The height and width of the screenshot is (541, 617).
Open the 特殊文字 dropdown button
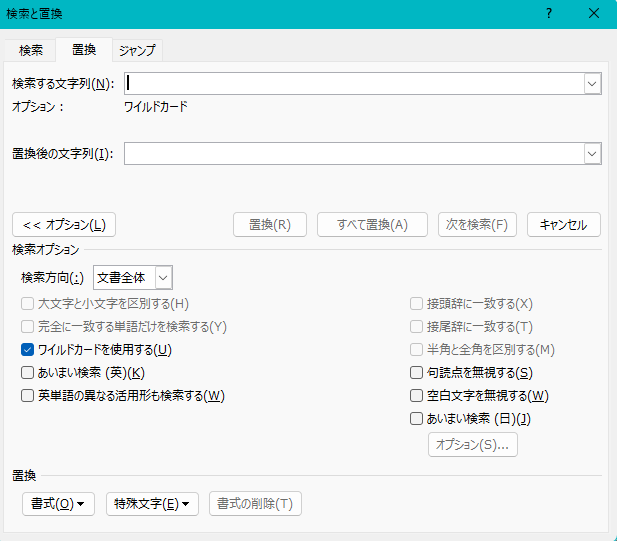152,503
